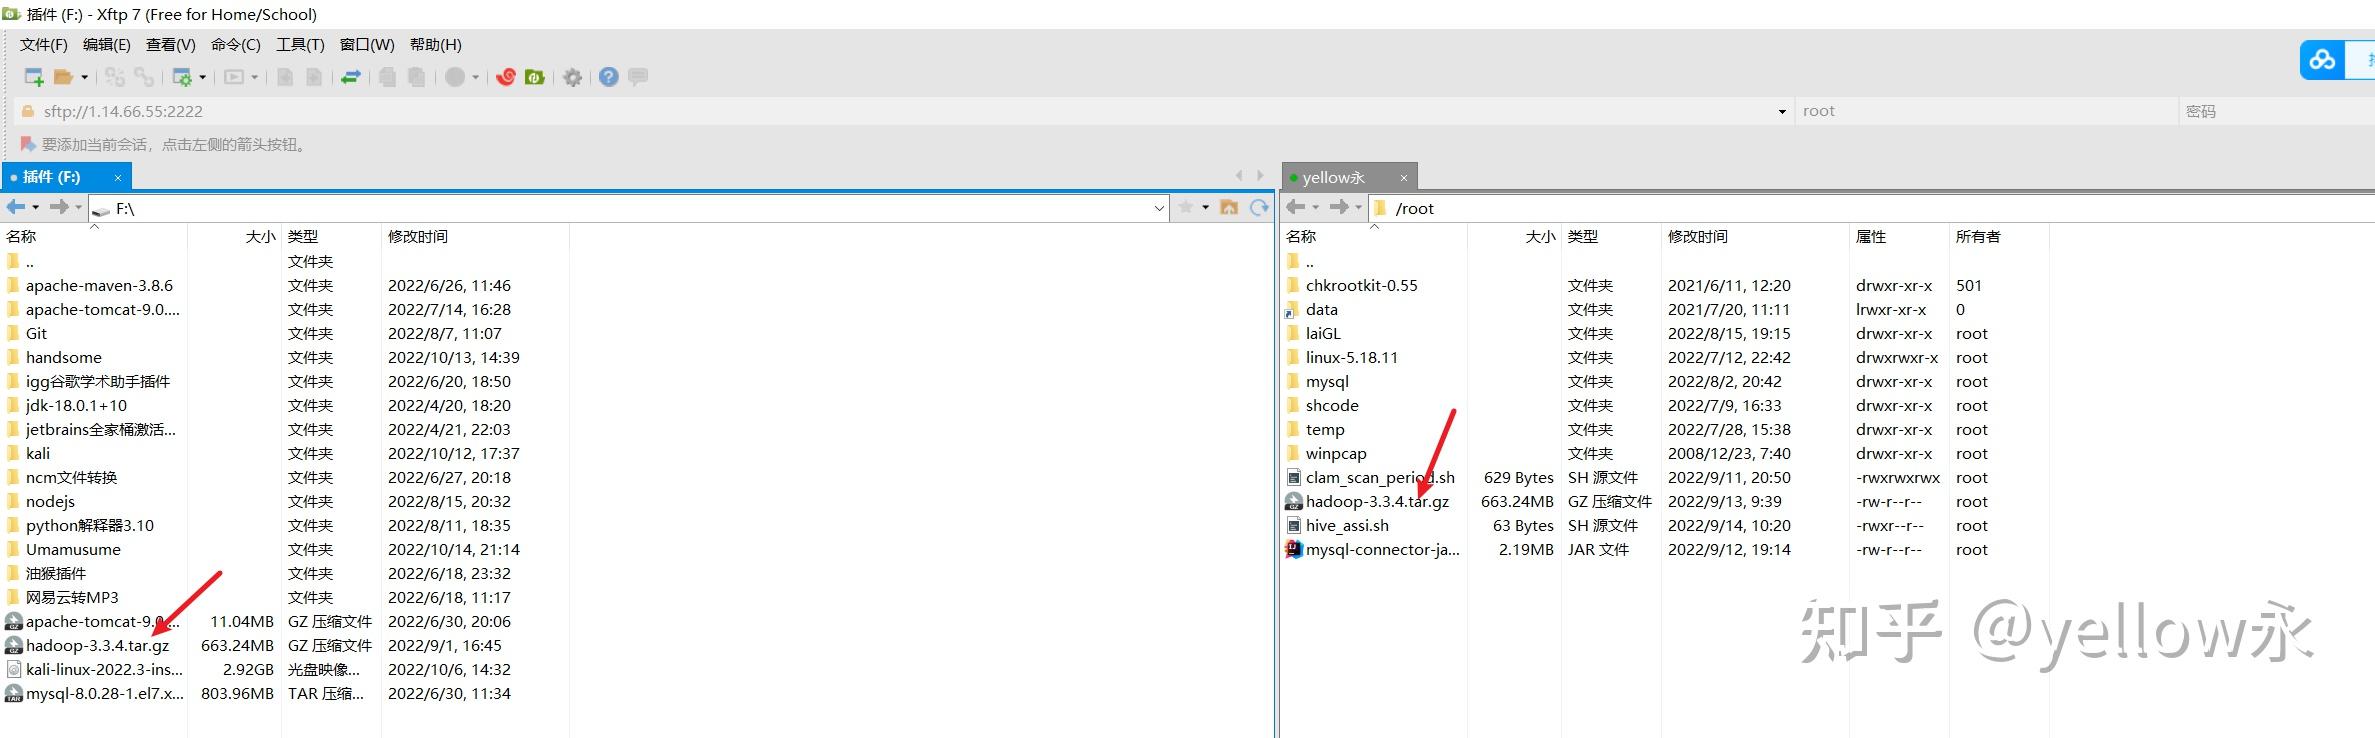Sort local files by 修改时间 column
The width and height of the screenshot is (2375, 738).
[475, 237]
